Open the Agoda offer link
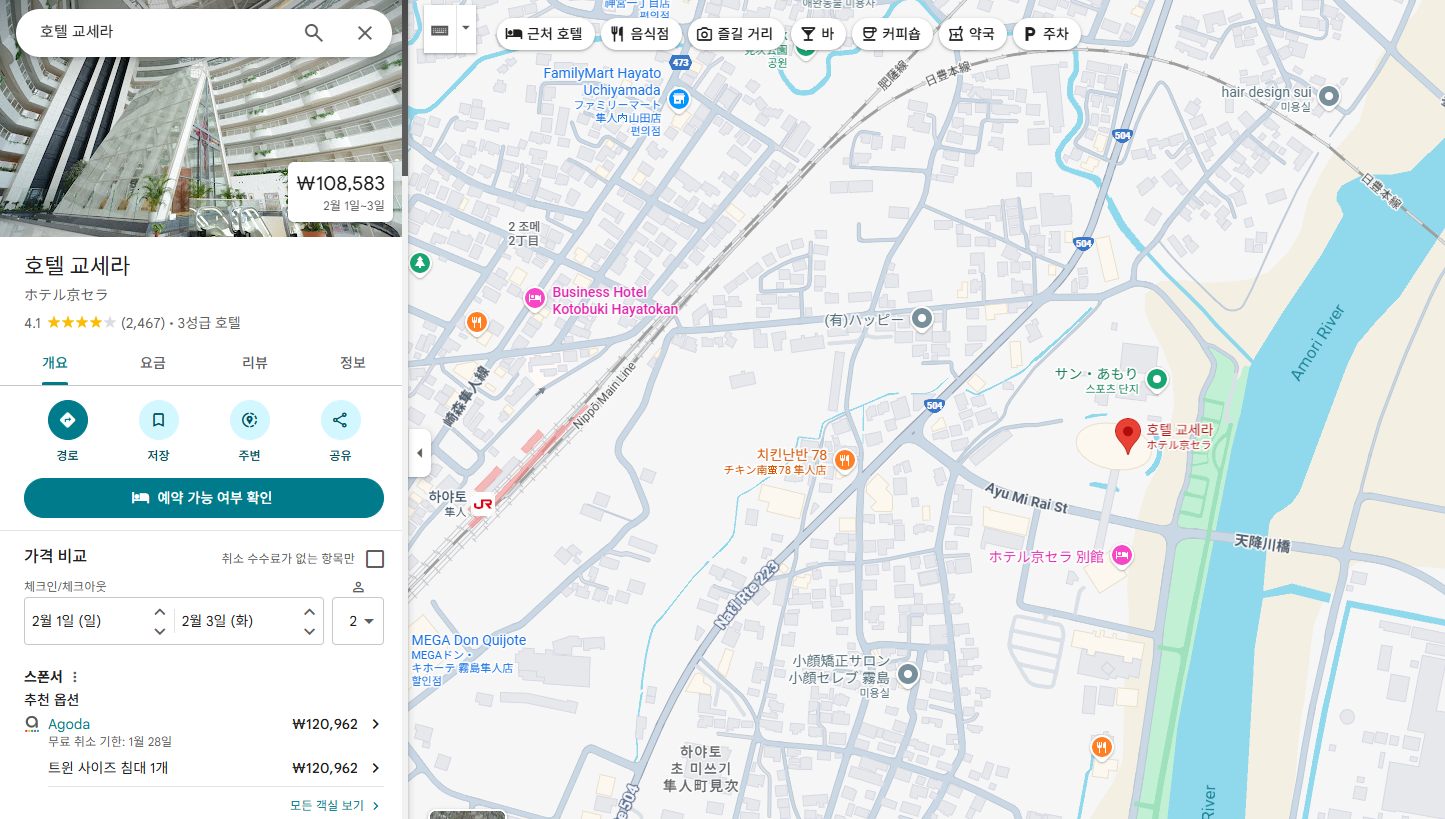Screen dimensions: 1445x819 [69, 724]
